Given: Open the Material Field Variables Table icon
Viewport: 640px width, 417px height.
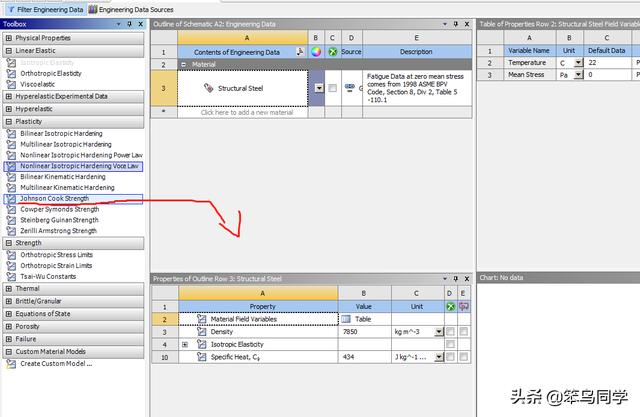Looking at the screenshot, I should click(x=345, y=318).
